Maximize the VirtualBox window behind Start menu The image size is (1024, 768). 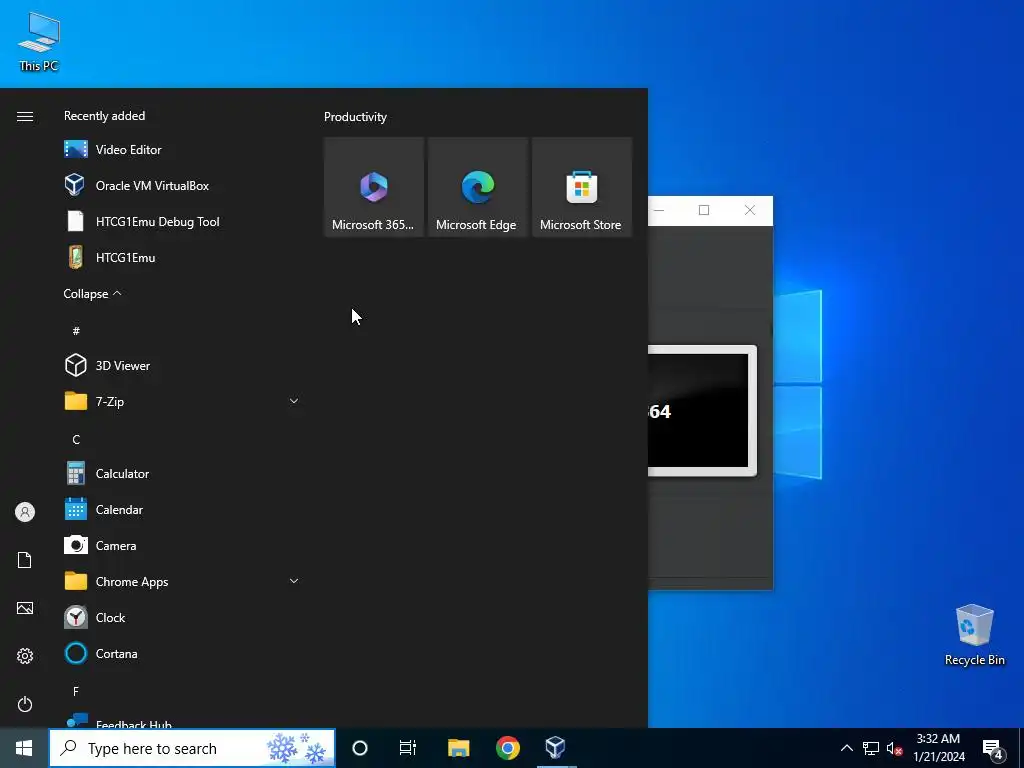[x=704, y=210]
